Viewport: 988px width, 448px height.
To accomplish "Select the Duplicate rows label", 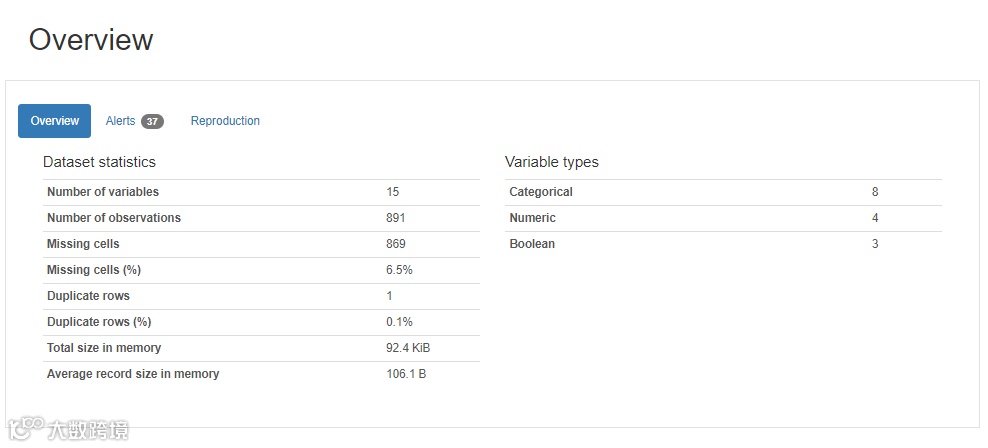I will click(88, 296).
